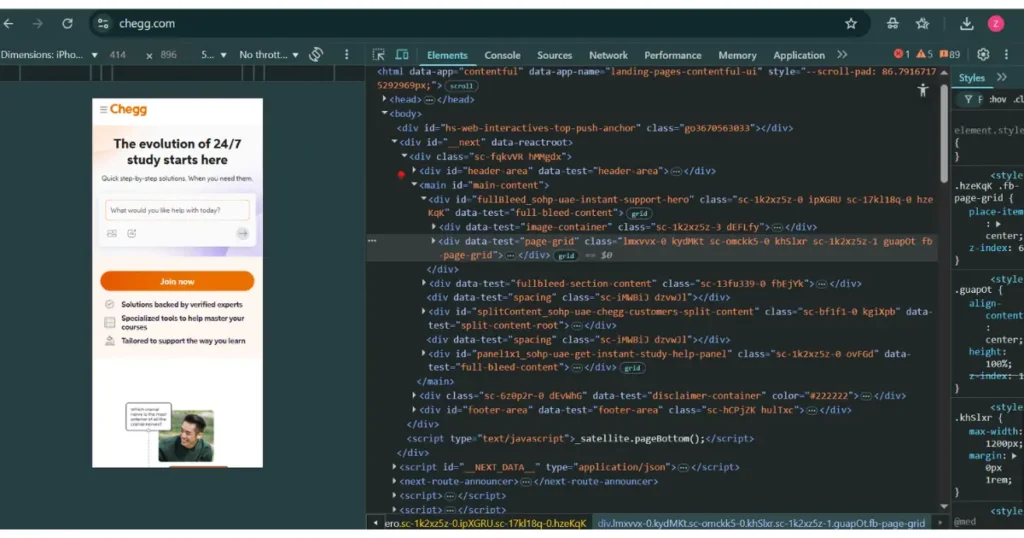Open site info icon beside chegg.com

point(103,24)
